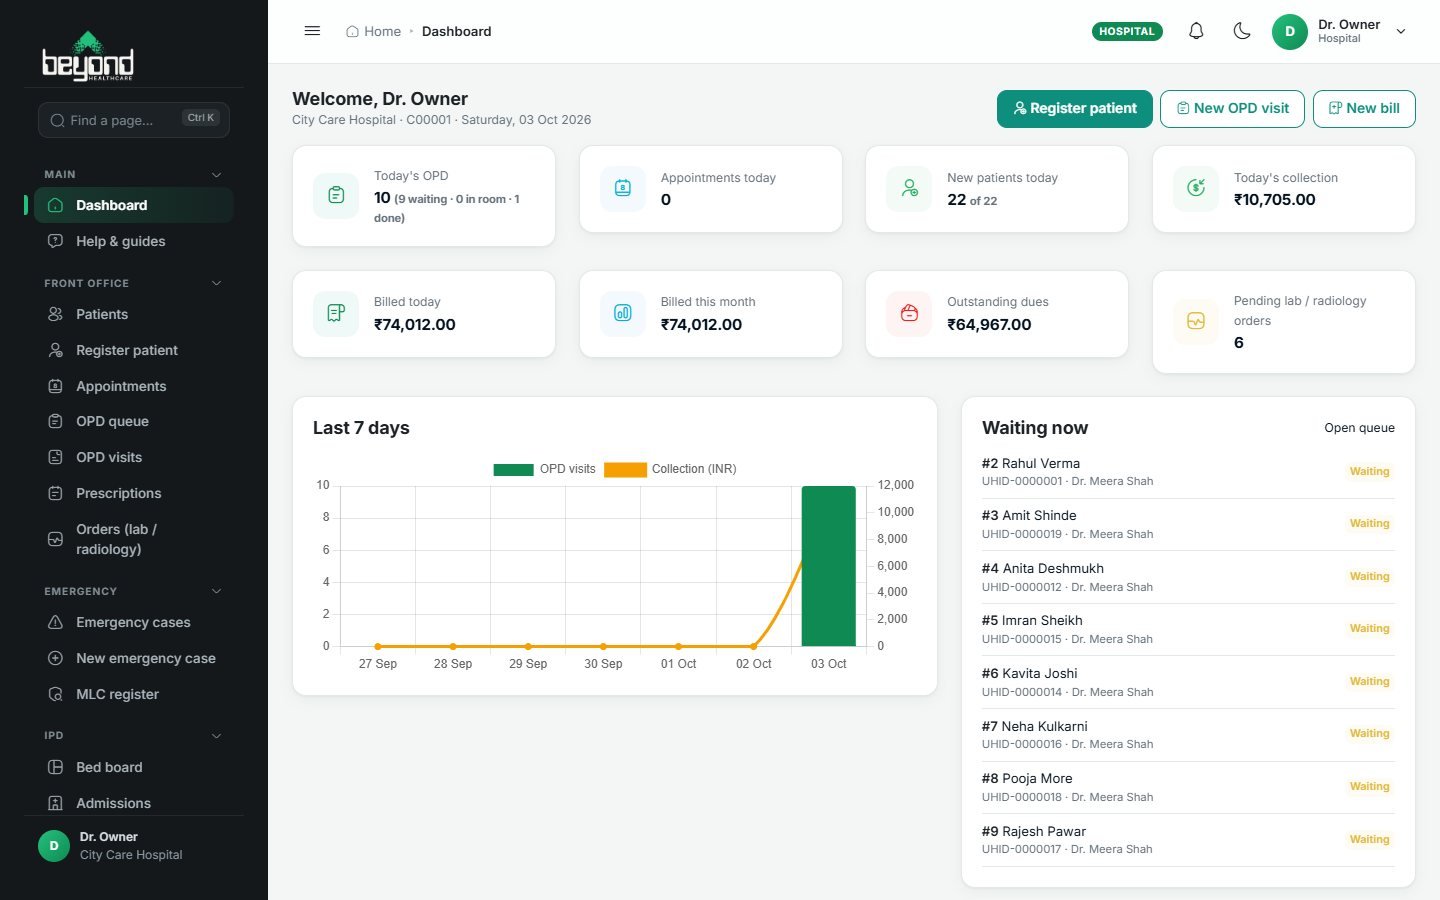Open the notifications bell

[1196, 31]
